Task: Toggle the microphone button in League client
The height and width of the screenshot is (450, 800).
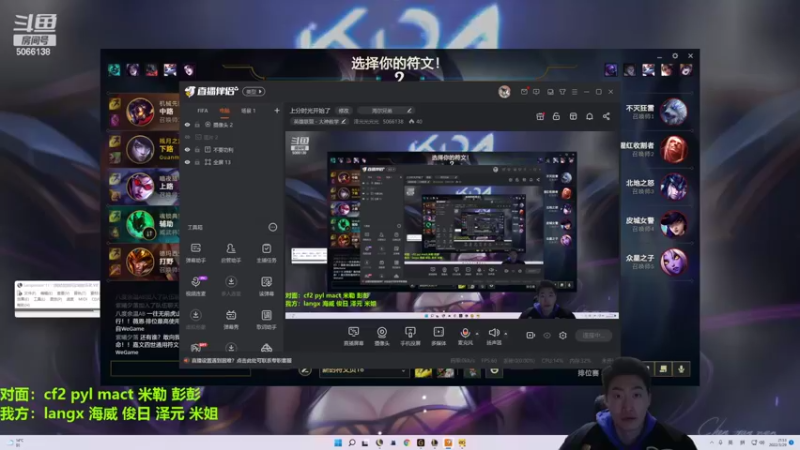Action: pos(681,369)
